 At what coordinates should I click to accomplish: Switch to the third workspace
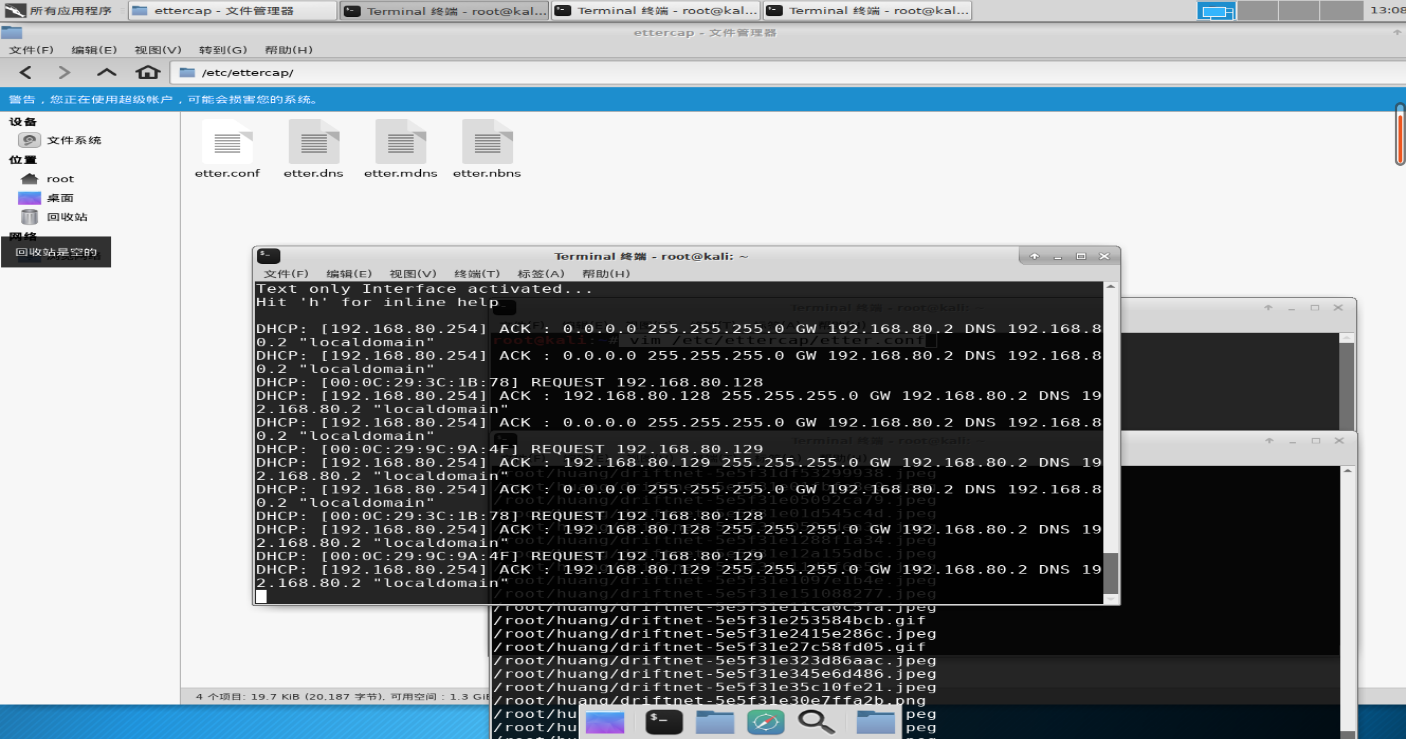[1298, 11]
